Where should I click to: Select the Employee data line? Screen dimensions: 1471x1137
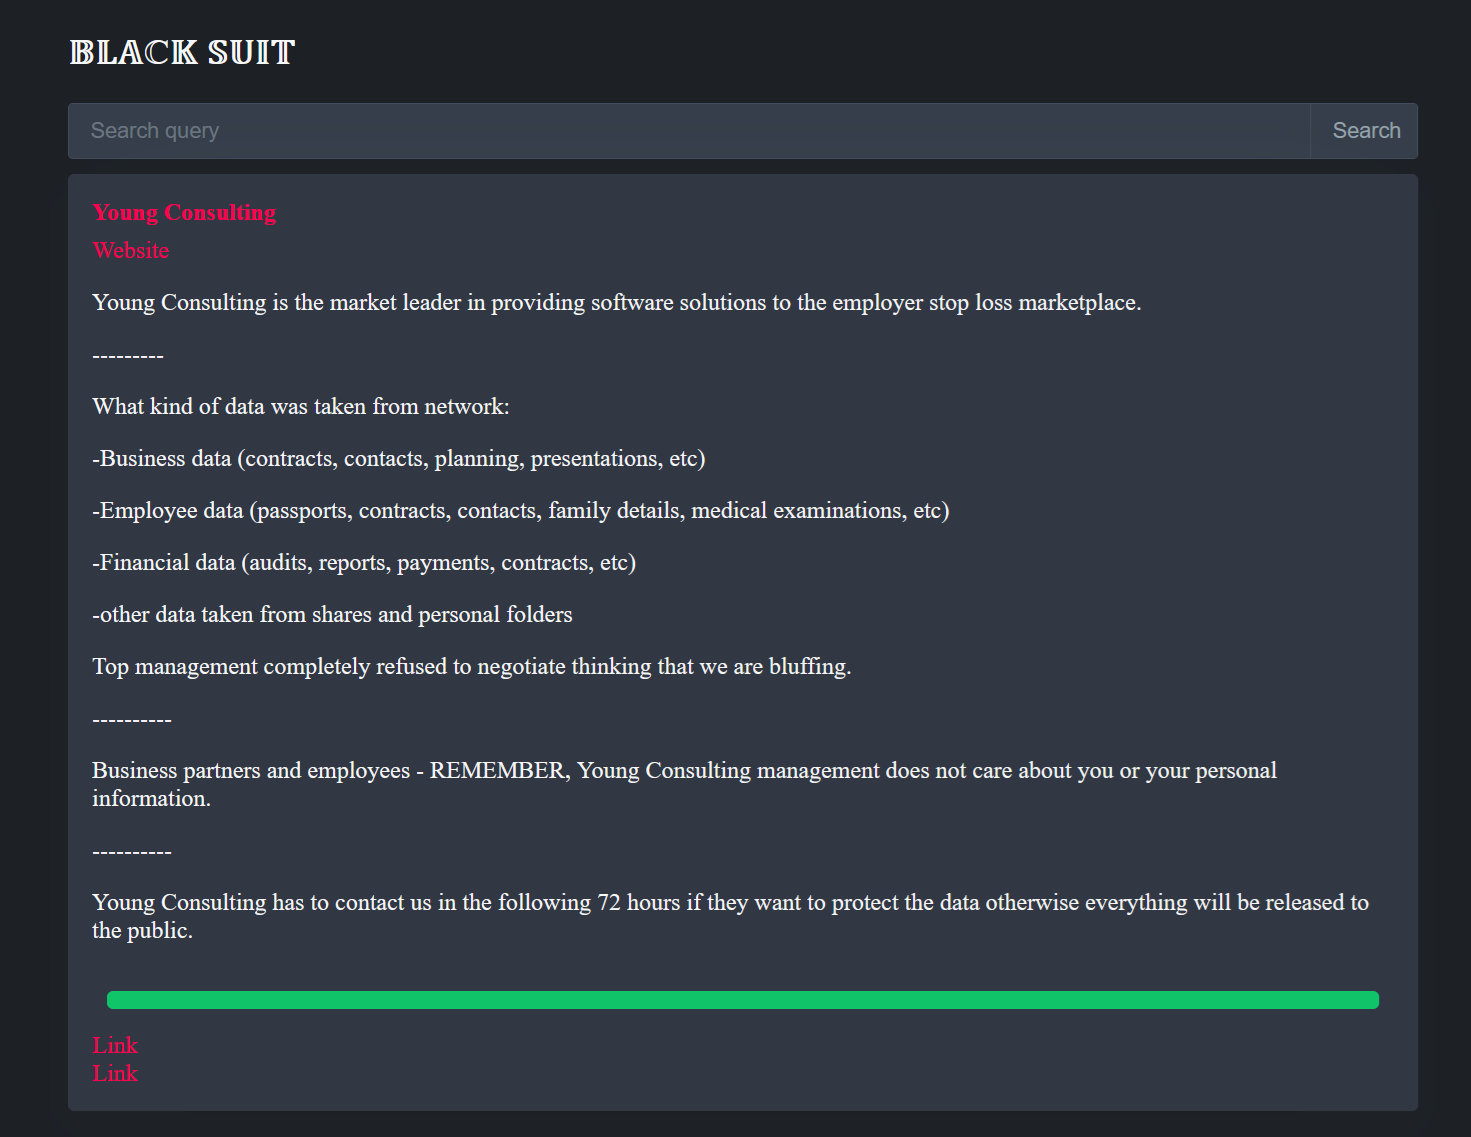(520, 511)
